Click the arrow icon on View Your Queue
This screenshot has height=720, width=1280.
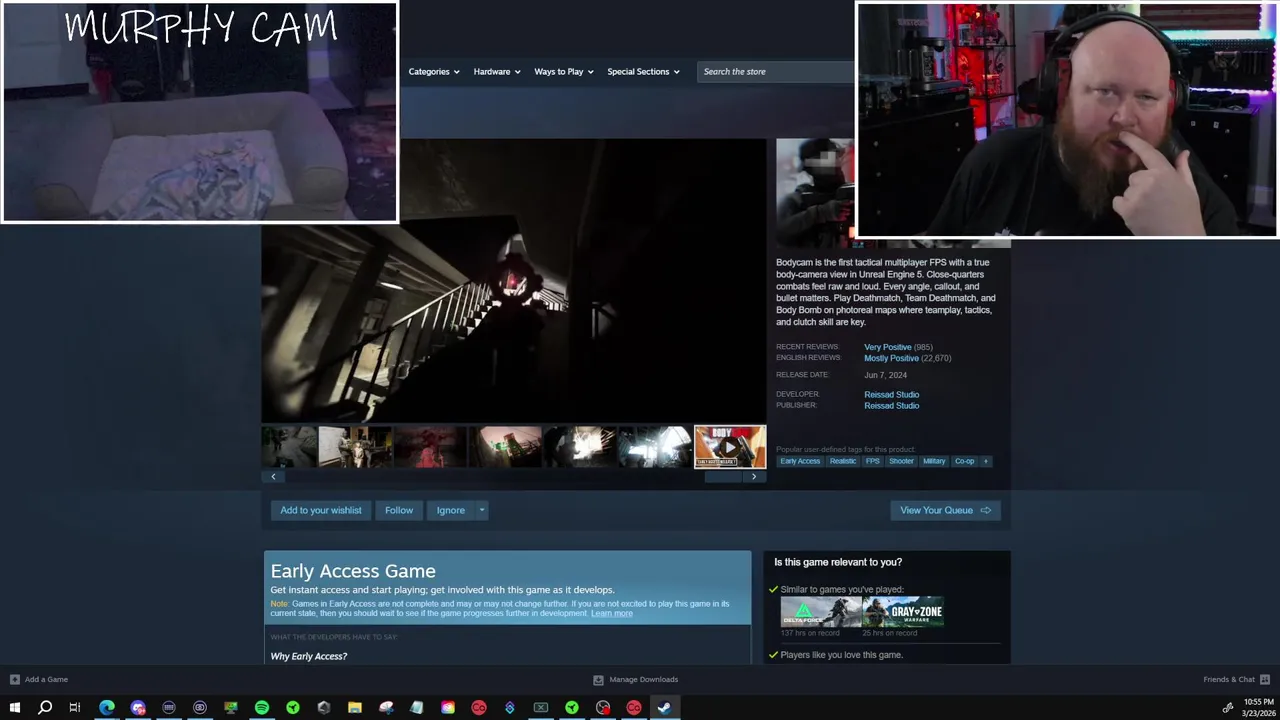[985, 510]
